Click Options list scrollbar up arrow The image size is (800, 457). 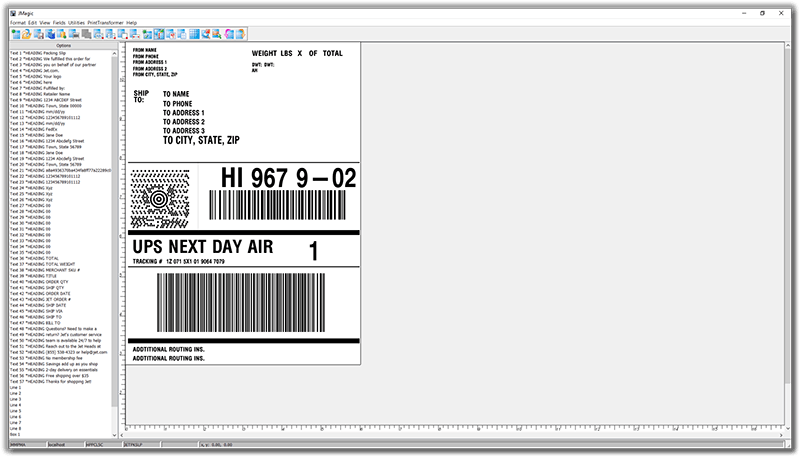pos(114,53)
